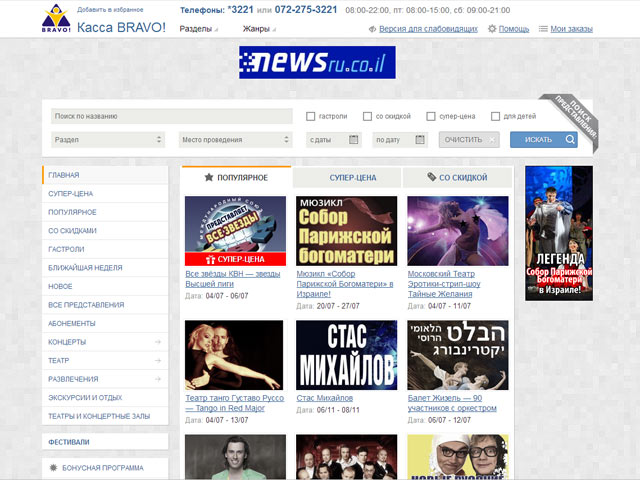This screenshot has height=480, width=640.
Task: Open ЭКСКУРСИИ И ОТДЫХ in the sidebar
Action: click(105, 398)
